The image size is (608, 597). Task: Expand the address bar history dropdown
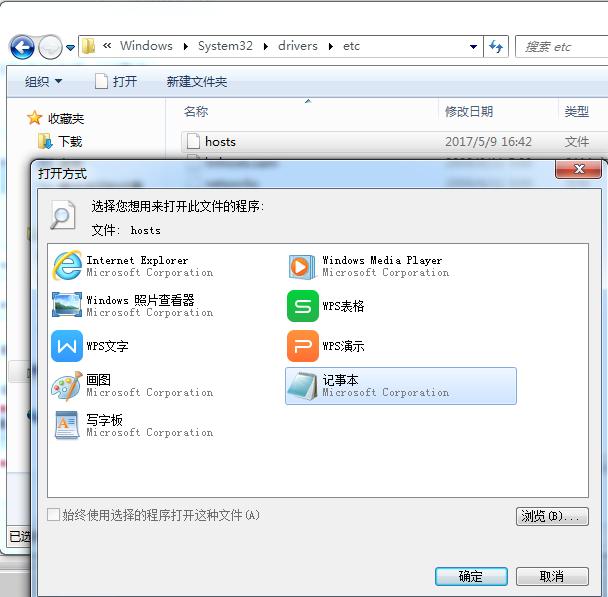[x=473, y=47]
